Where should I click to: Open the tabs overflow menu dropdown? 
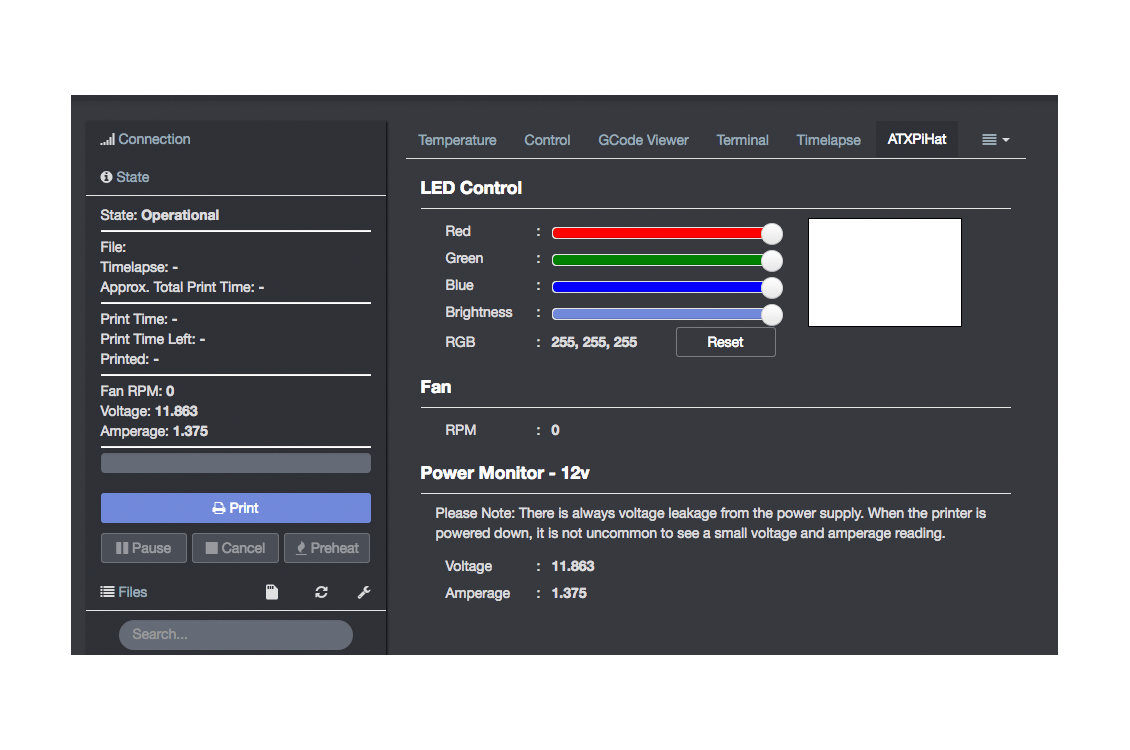[x=995, y=140]
